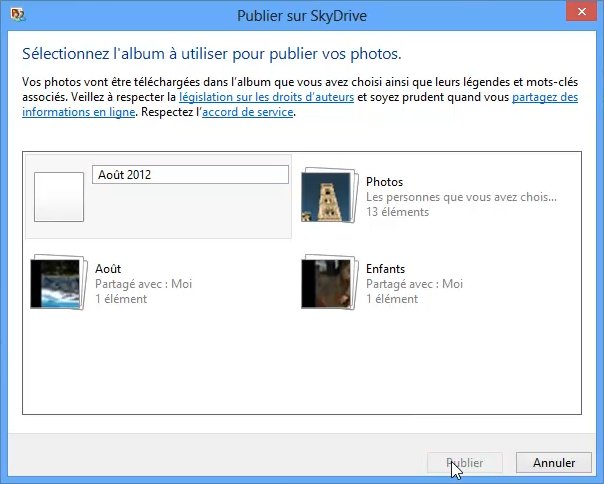Click the Publier sur SkyDrive title bar text
The image size is (604, 484).
coord(301,16)
